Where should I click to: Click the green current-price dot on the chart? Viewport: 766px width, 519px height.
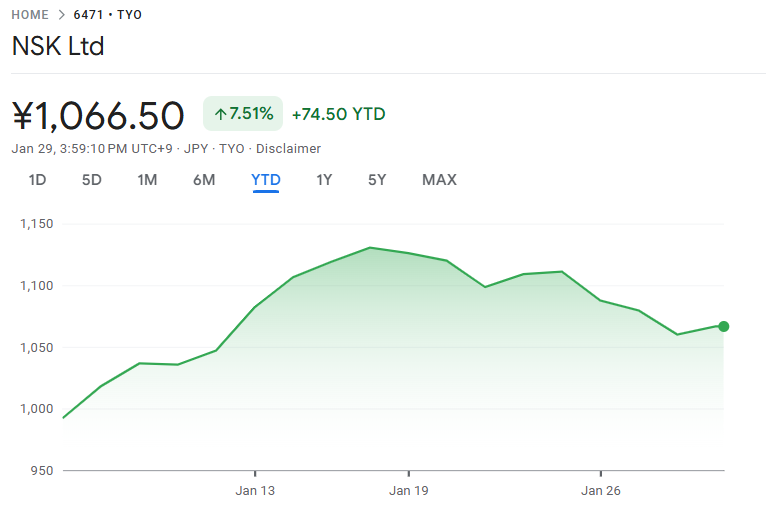click(723, 326)
